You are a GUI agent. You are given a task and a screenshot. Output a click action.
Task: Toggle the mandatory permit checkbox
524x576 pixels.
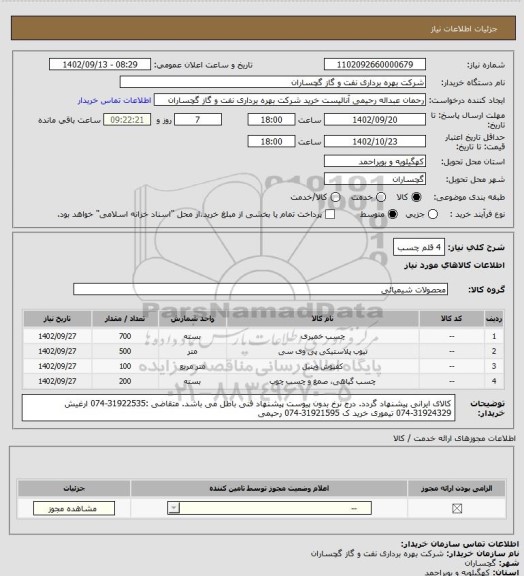coord(457,508)
